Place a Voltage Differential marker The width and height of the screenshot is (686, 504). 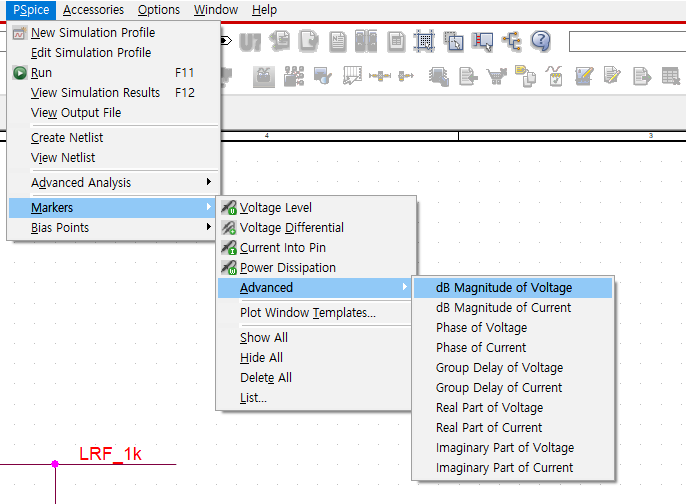315,228
